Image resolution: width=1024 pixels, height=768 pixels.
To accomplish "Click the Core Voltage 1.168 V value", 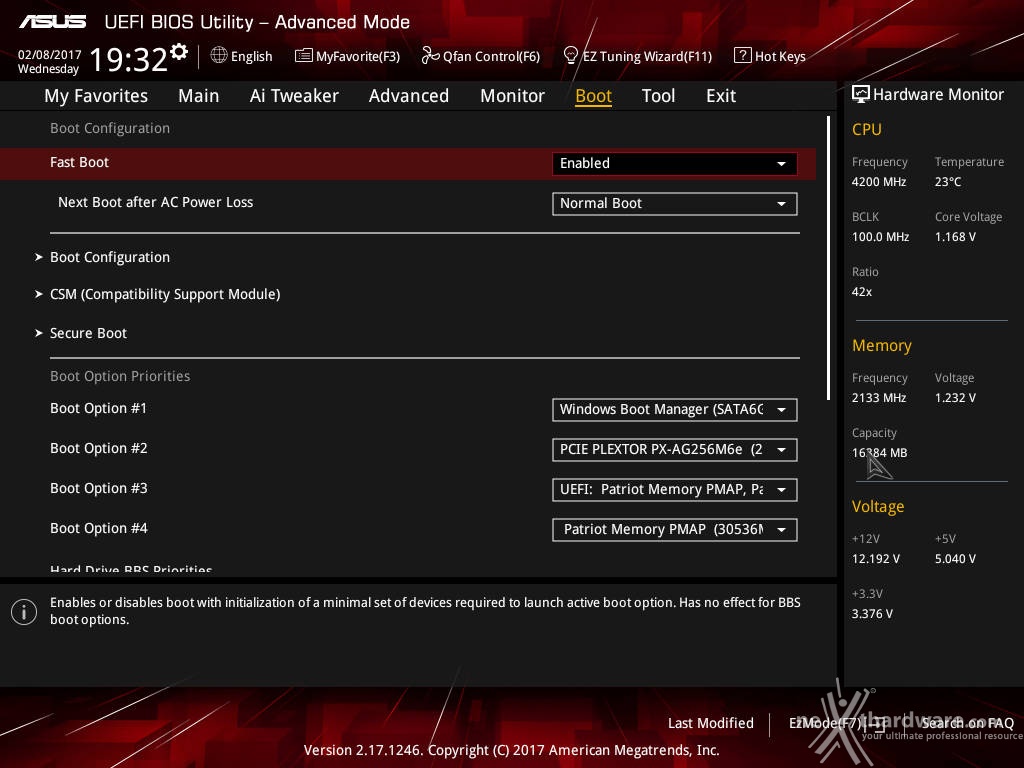I will pos(955,237).
